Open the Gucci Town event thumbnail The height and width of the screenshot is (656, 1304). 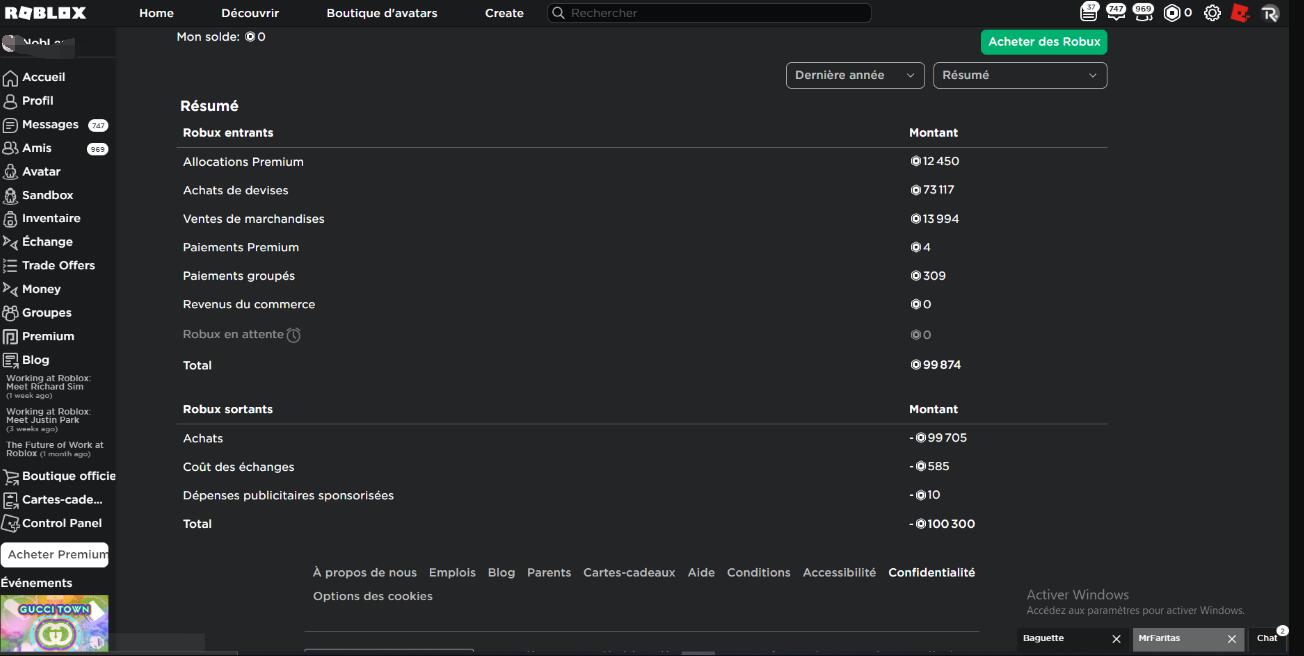tap(55, 624)
